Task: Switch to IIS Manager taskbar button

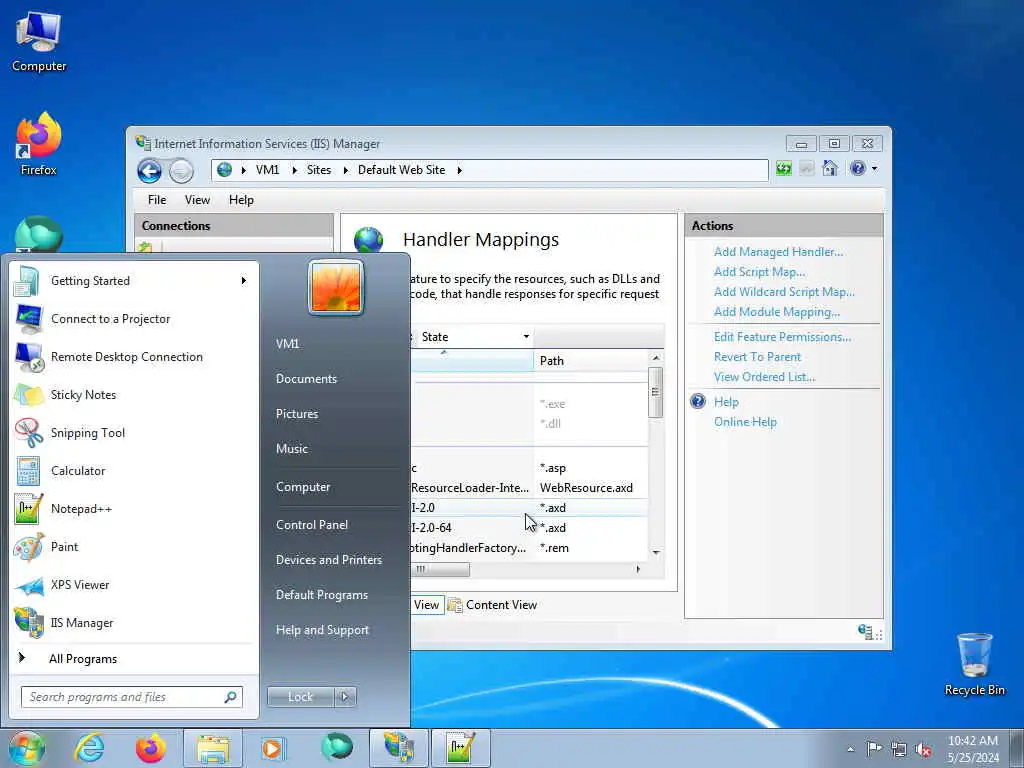Action: tap(398, 748)
